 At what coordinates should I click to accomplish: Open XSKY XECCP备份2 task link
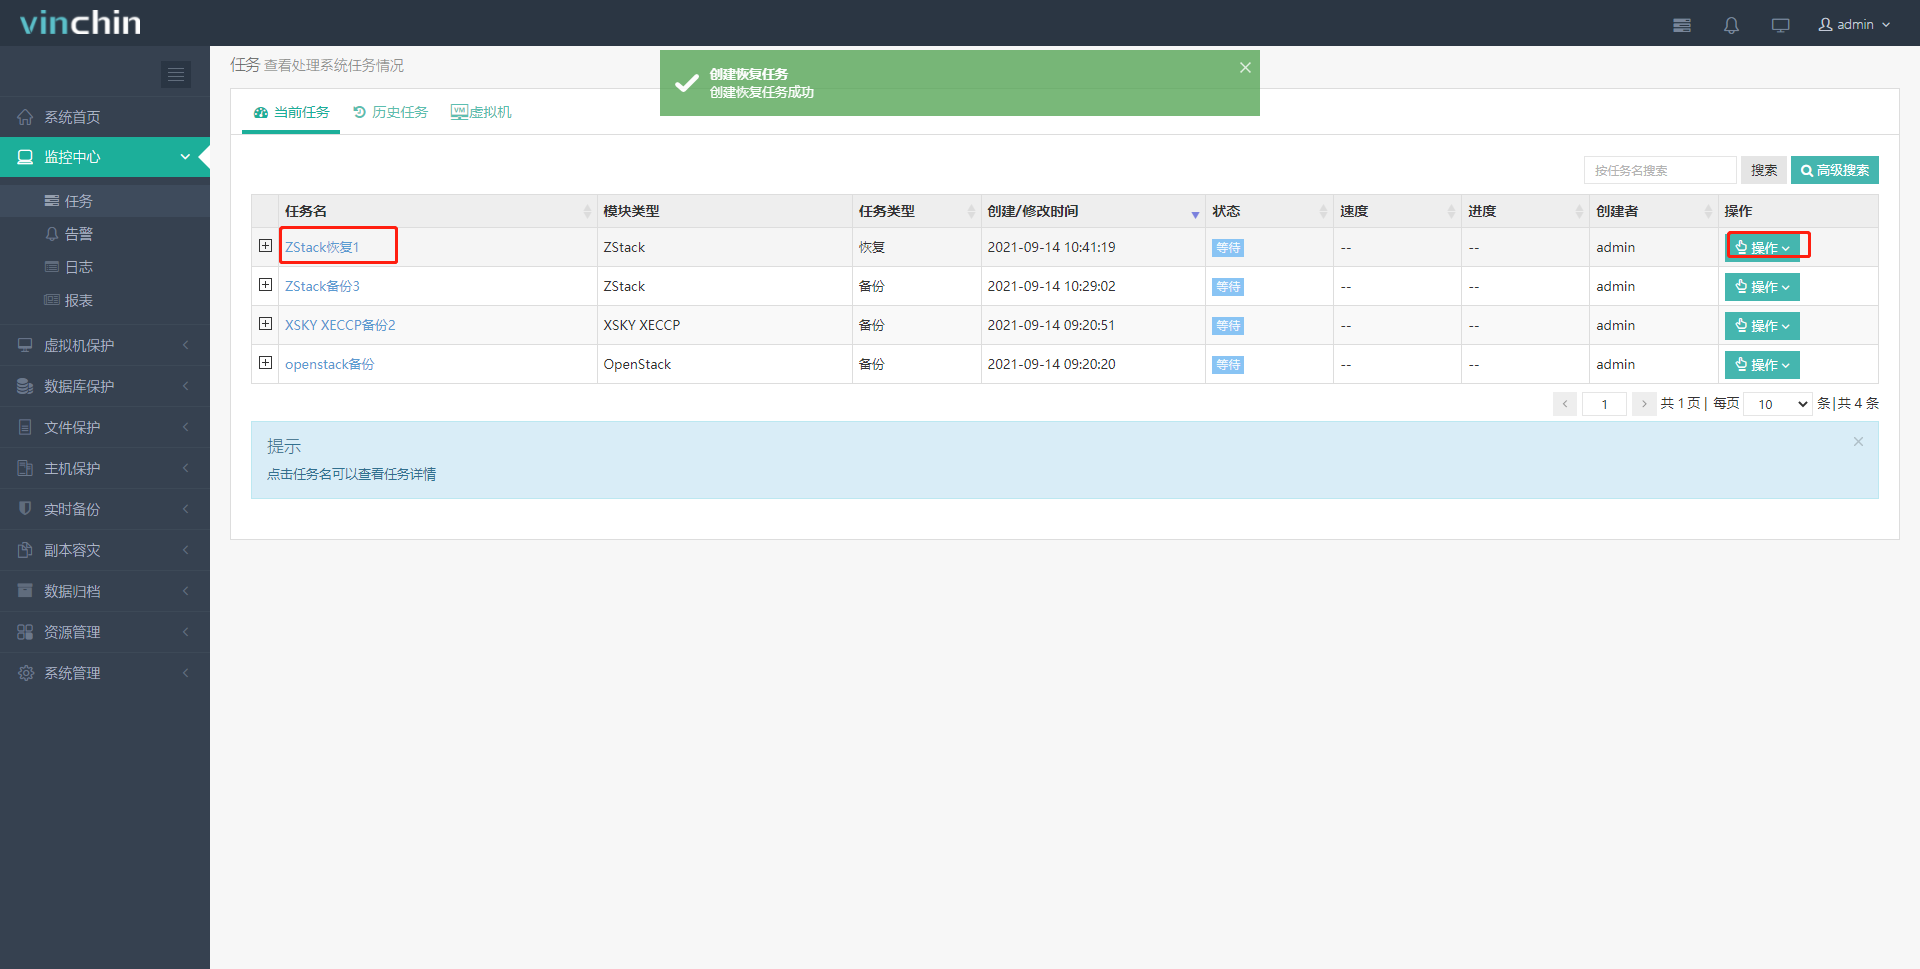point(340,325)
